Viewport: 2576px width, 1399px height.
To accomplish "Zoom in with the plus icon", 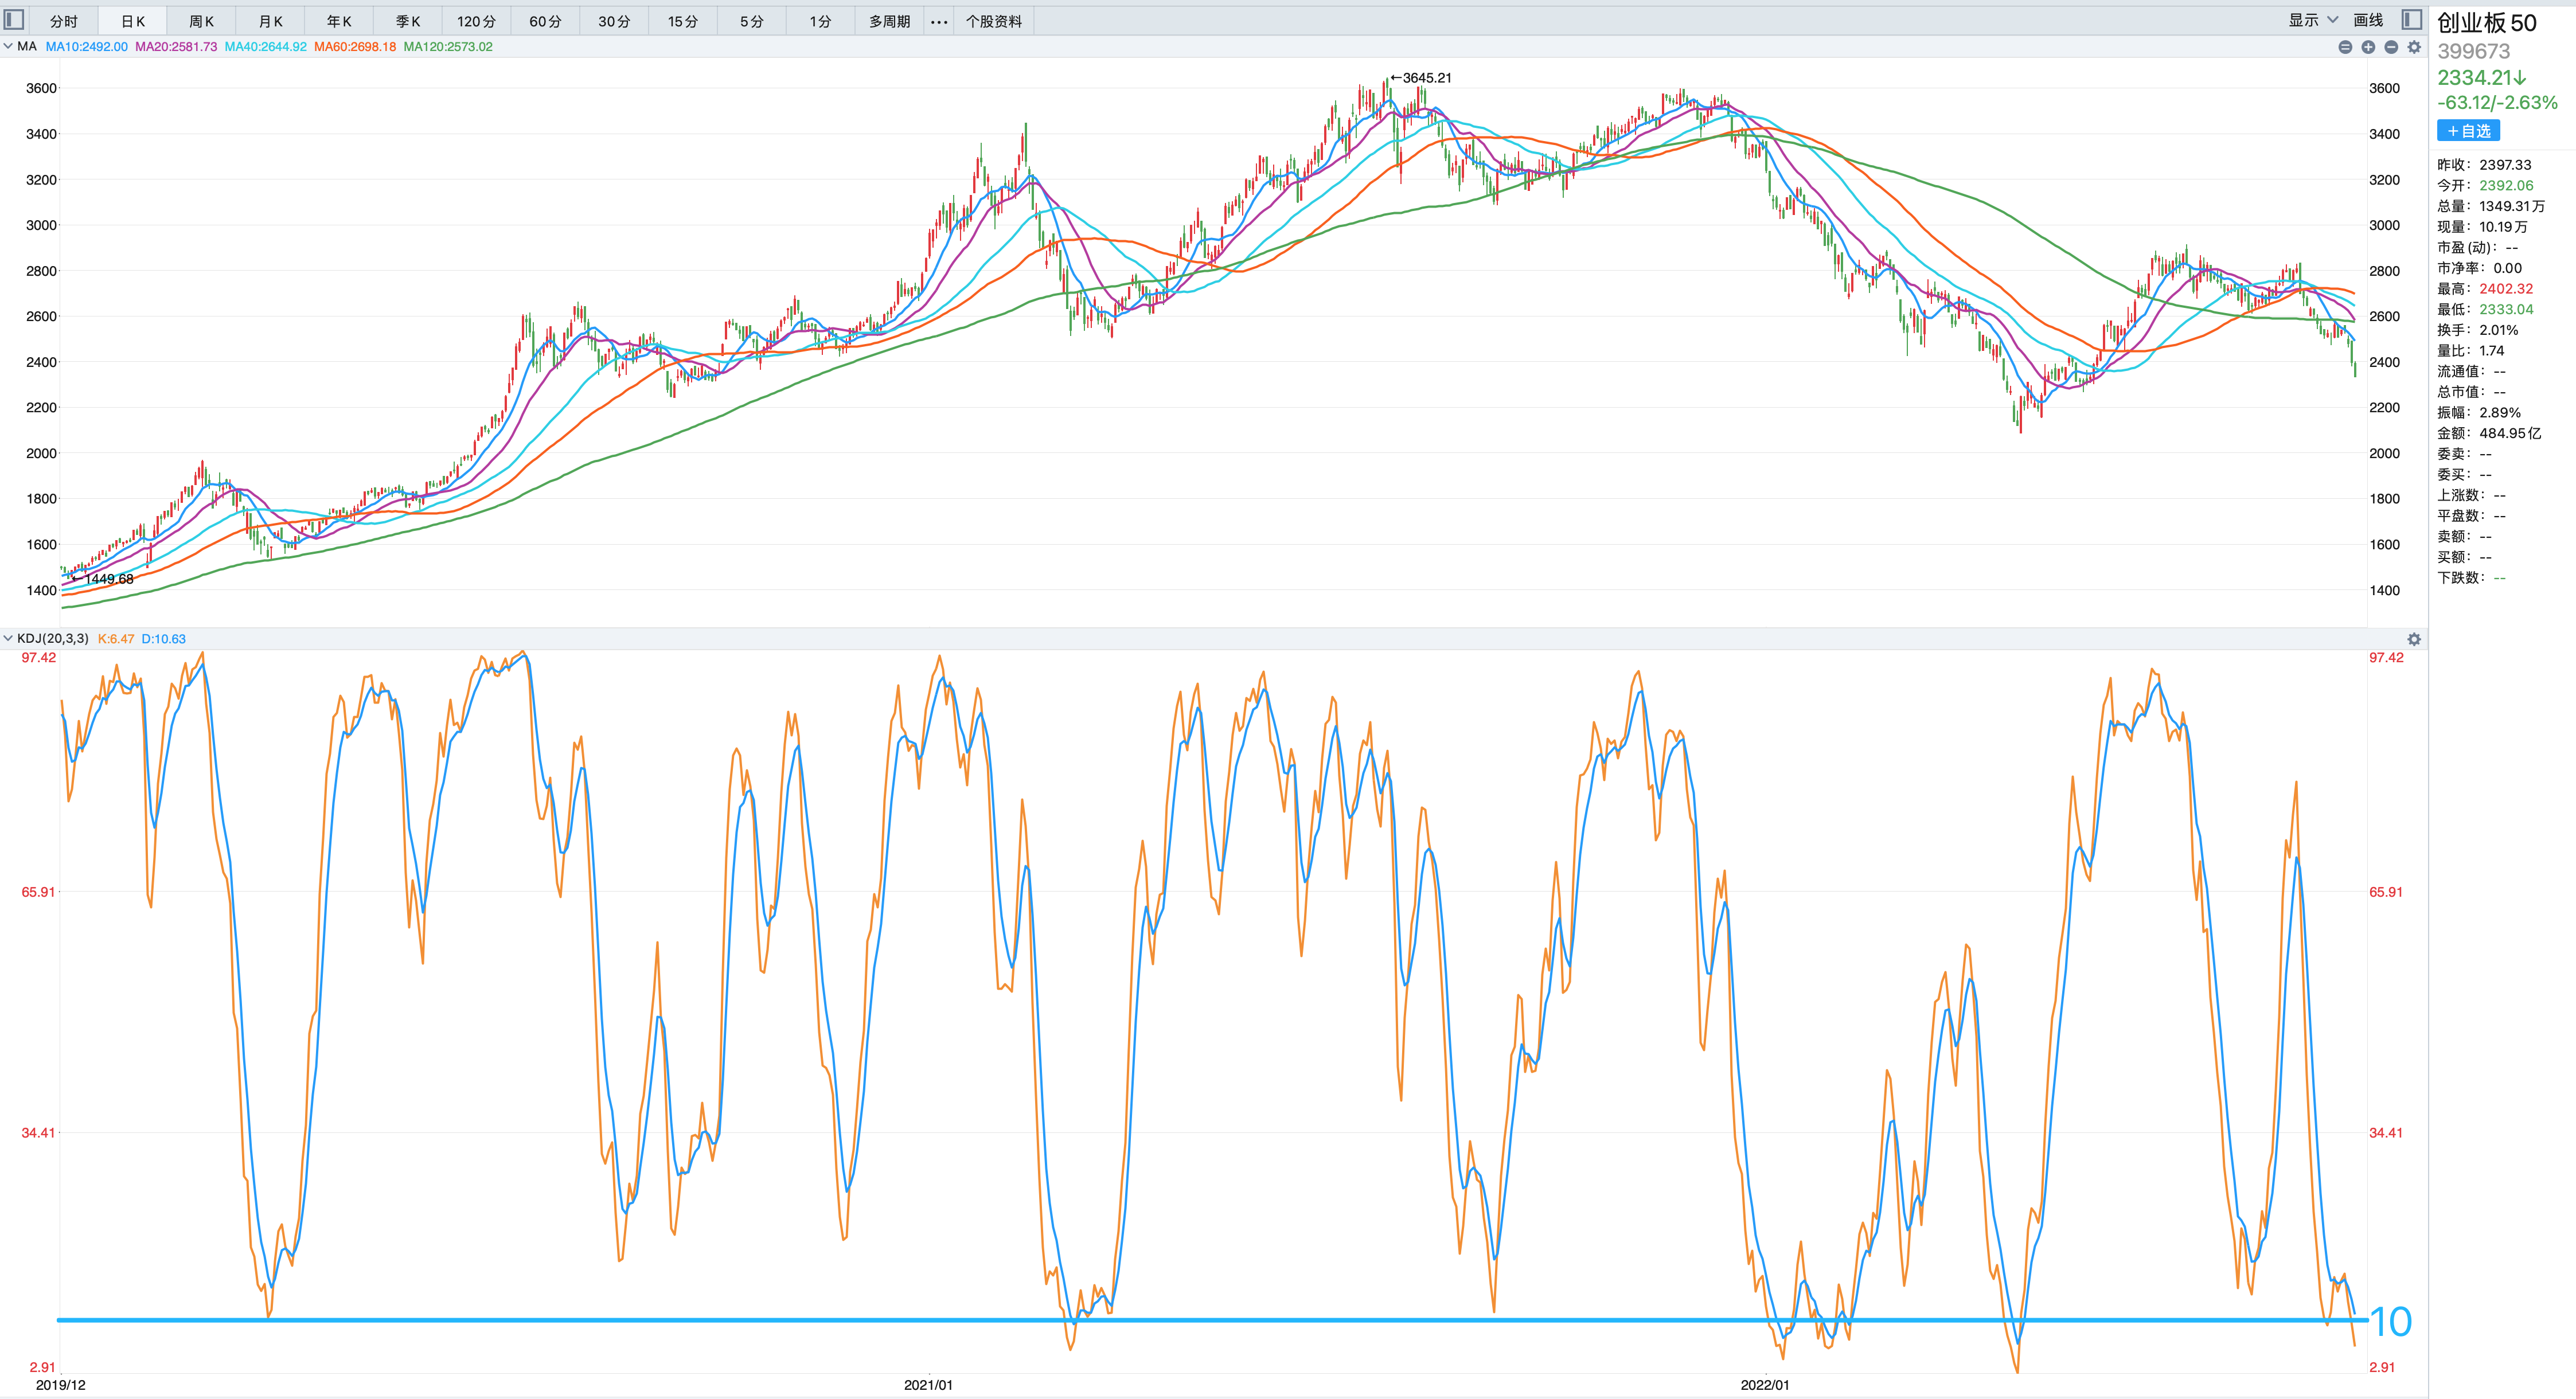I will click(2368, 47).
